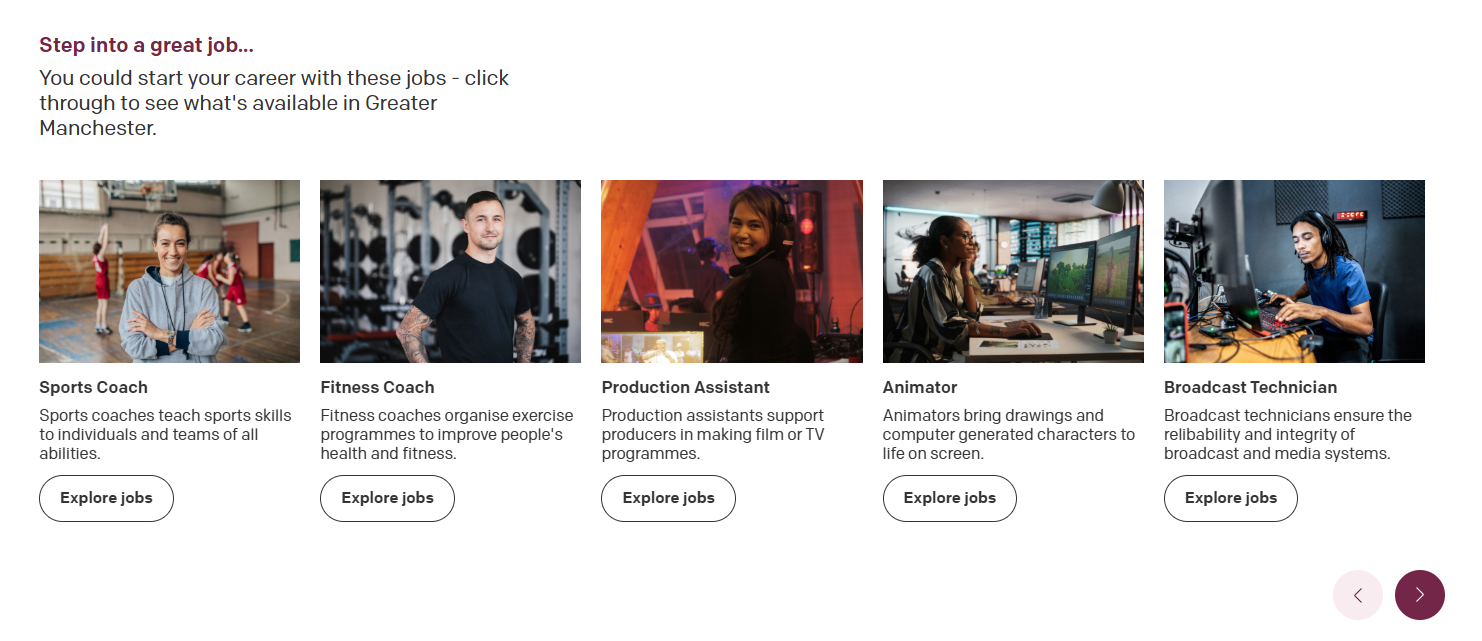This screenshot has width=1482, height=641.
Task: Click the previous carousel arrow button
Action: tap(1357, 595)
